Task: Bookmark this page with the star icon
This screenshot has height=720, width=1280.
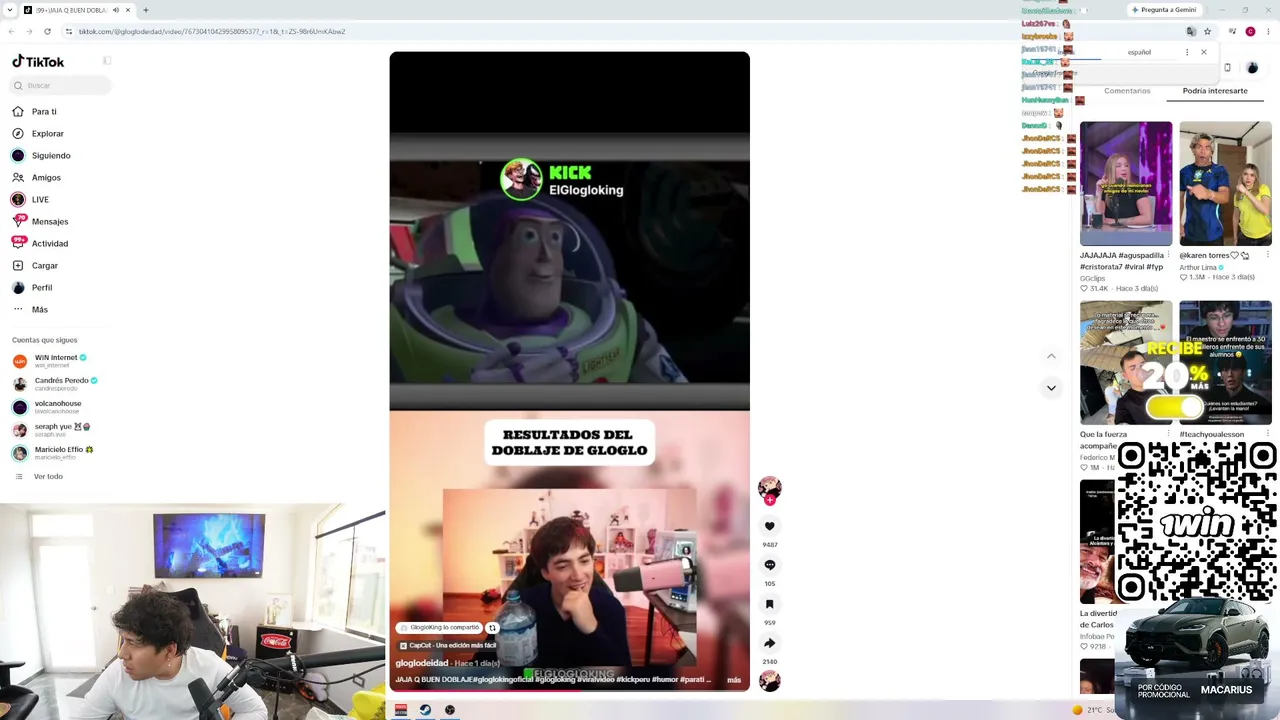Action: point(1207,32)
